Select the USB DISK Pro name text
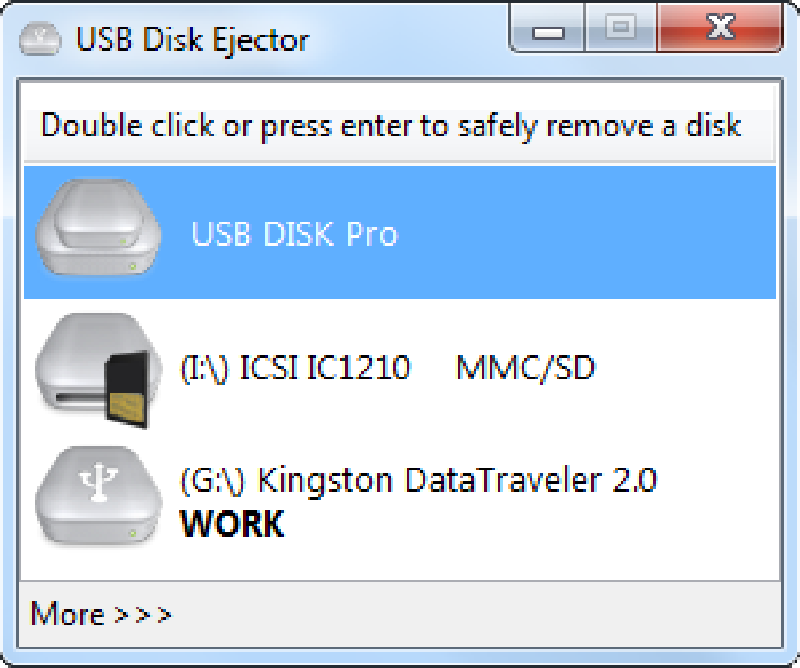Screen dimensions: 800x668 (294, 234)
